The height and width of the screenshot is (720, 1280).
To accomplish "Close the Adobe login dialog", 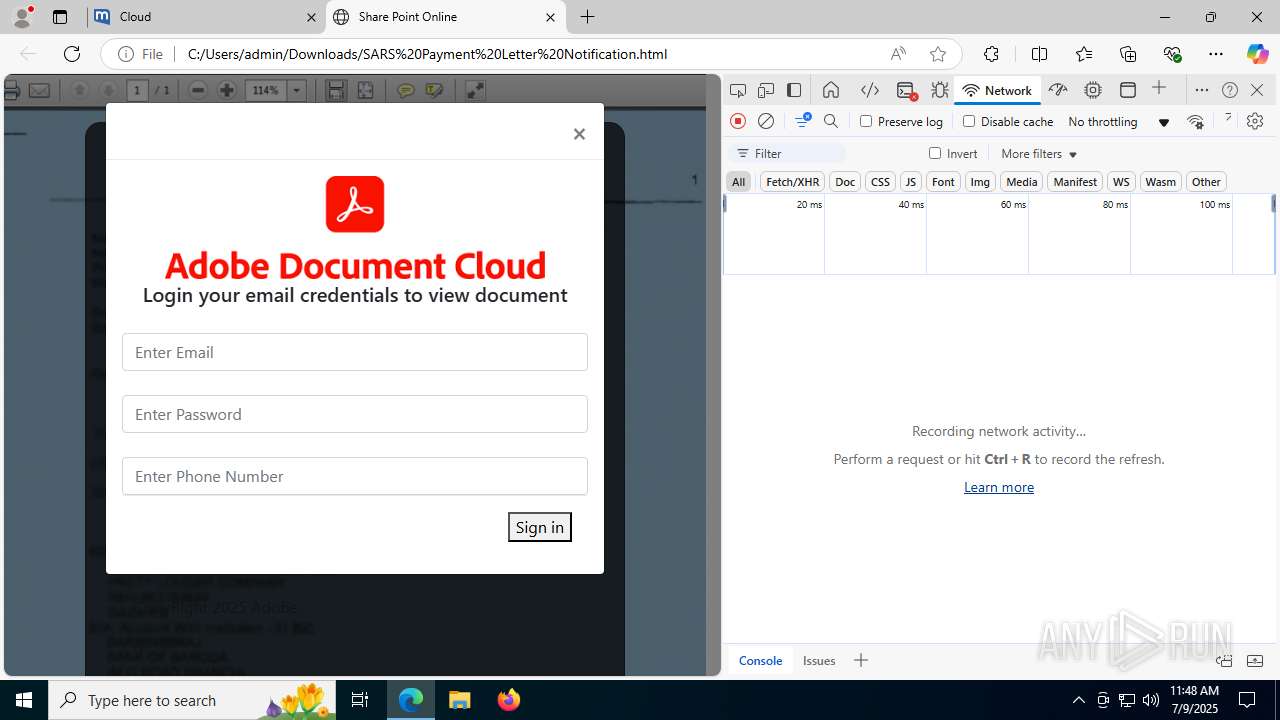I will 579,134.
